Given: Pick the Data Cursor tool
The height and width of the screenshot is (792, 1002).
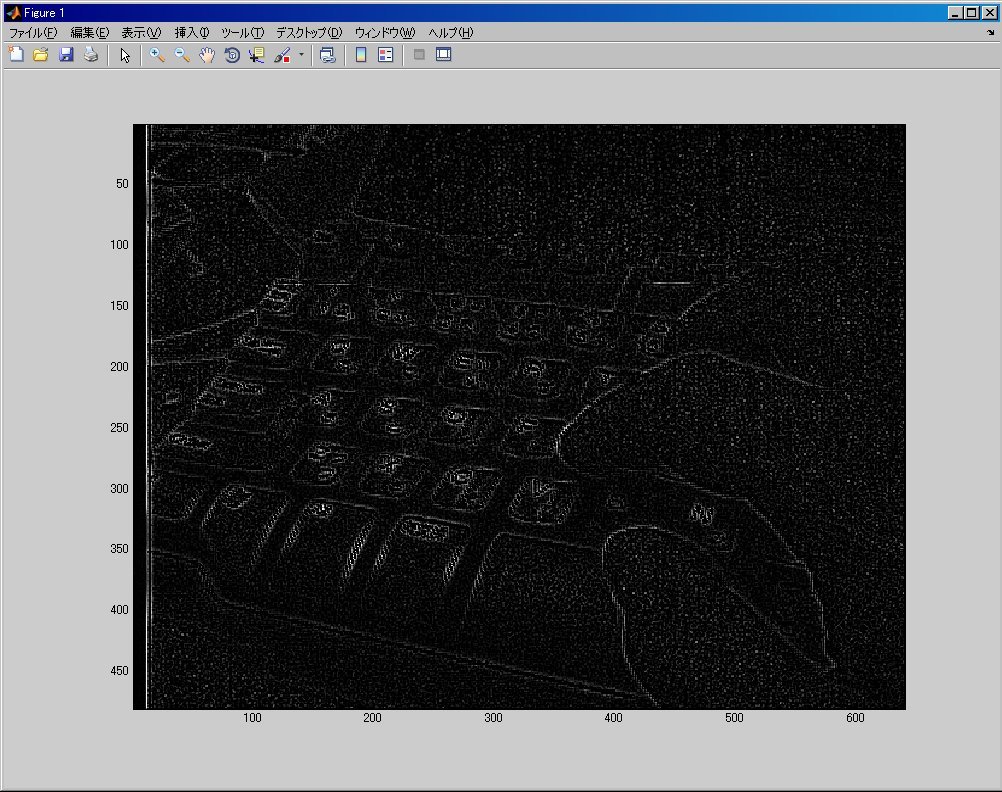Looking at the screenshot, I should tap(257, 55).
